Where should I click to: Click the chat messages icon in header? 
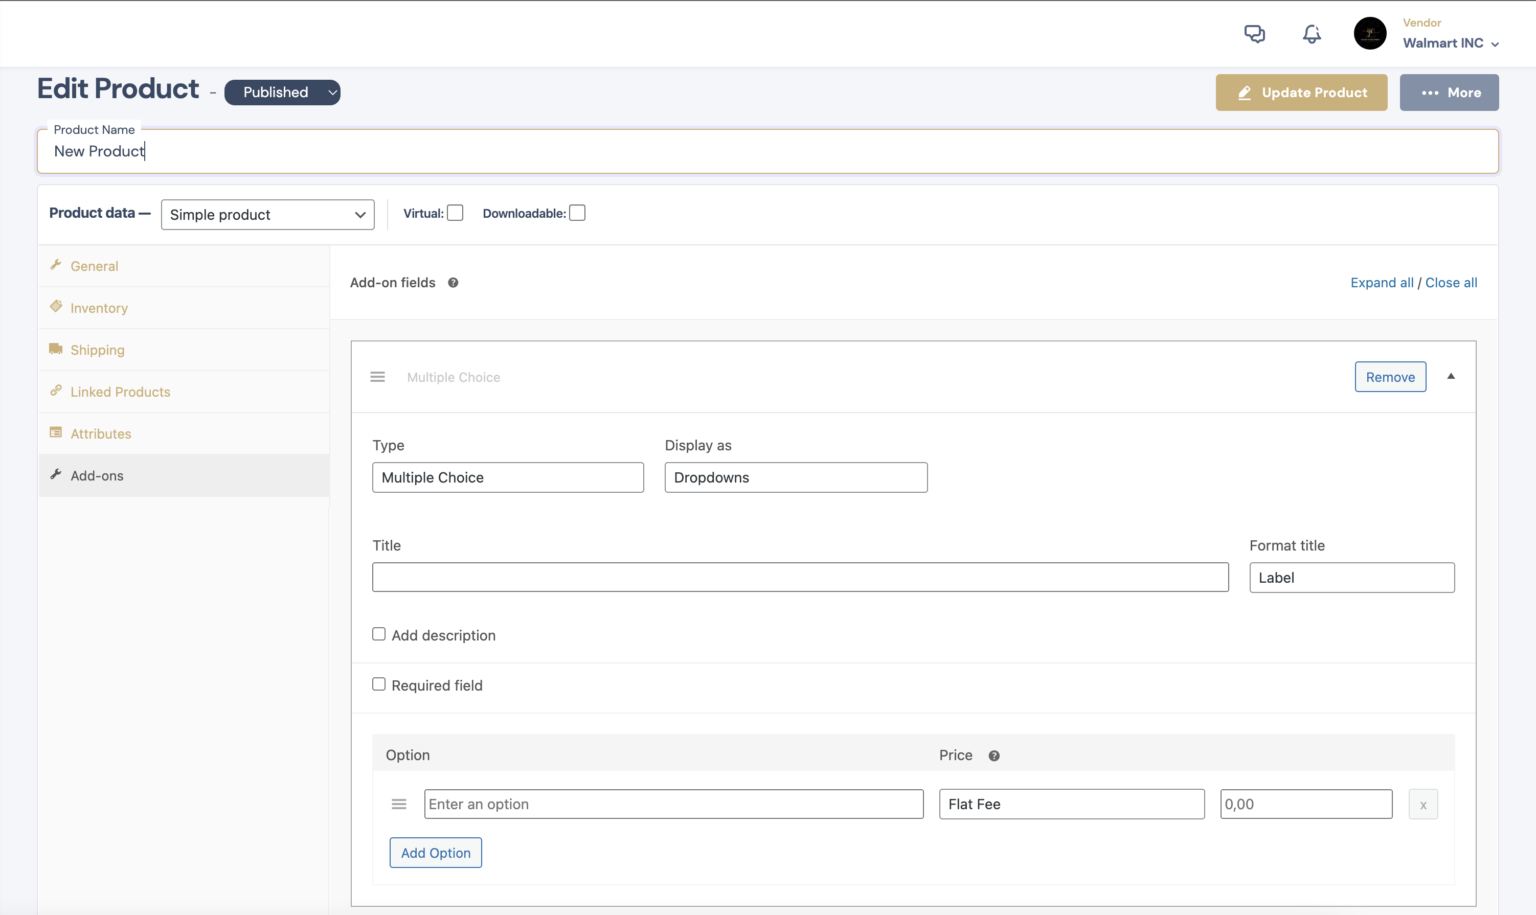(x=1254, y=33)
